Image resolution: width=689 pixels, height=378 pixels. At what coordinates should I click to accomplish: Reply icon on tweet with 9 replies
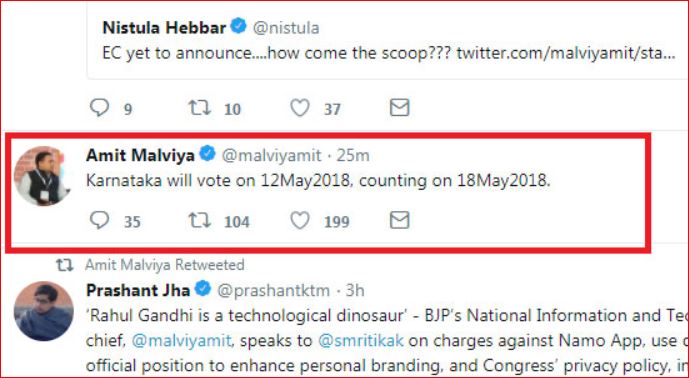click(x=99, y=107)
